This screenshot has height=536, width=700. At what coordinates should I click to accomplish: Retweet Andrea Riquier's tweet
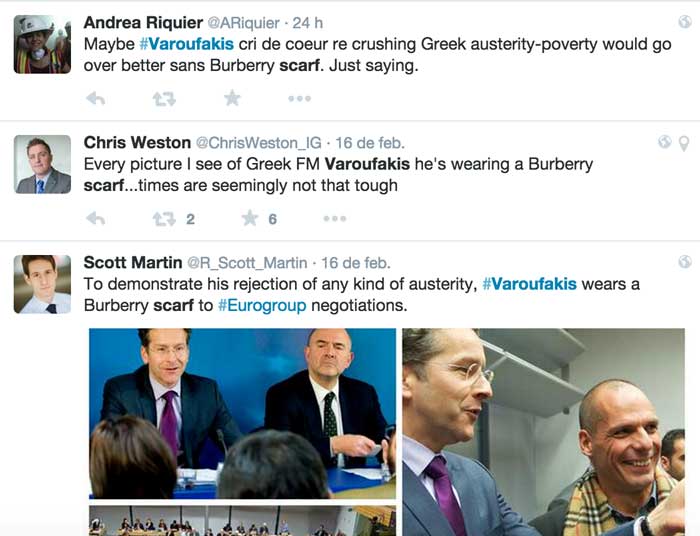164,99
